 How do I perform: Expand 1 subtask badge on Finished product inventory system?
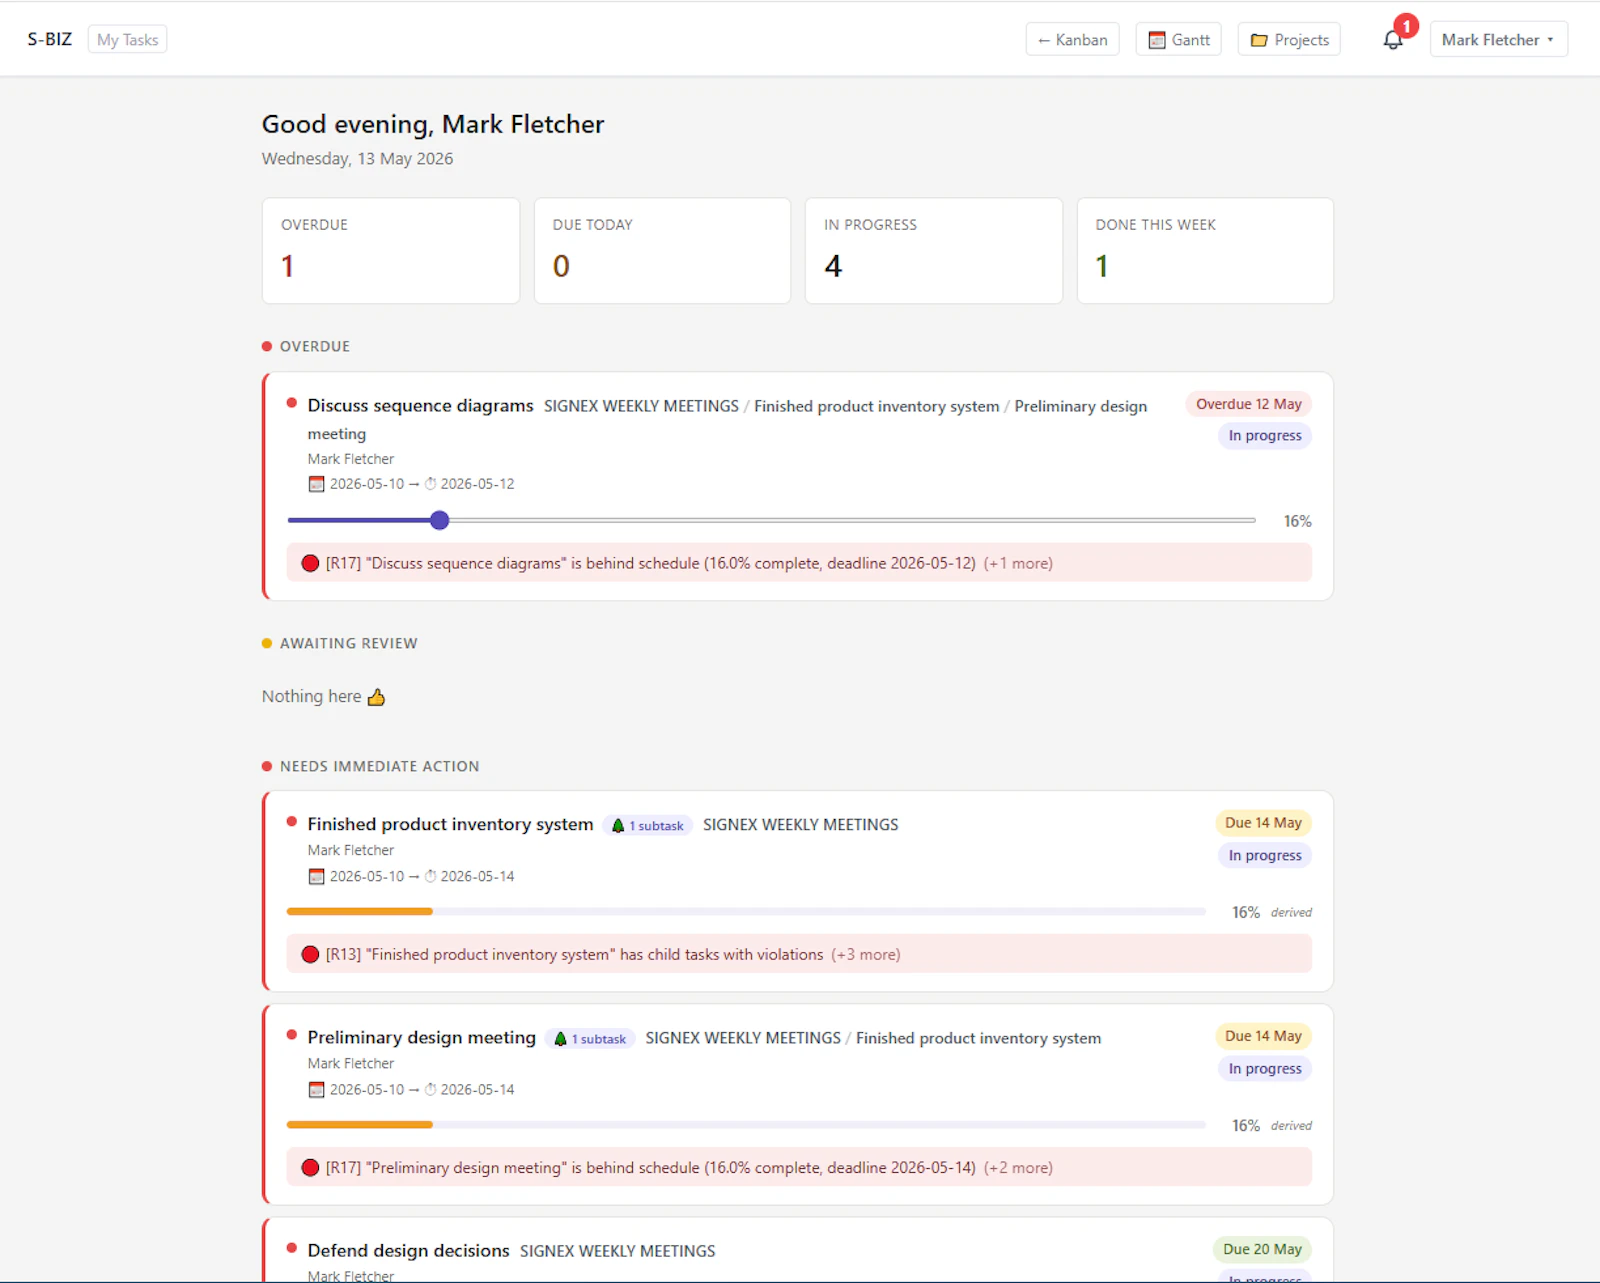click(648, 826)
